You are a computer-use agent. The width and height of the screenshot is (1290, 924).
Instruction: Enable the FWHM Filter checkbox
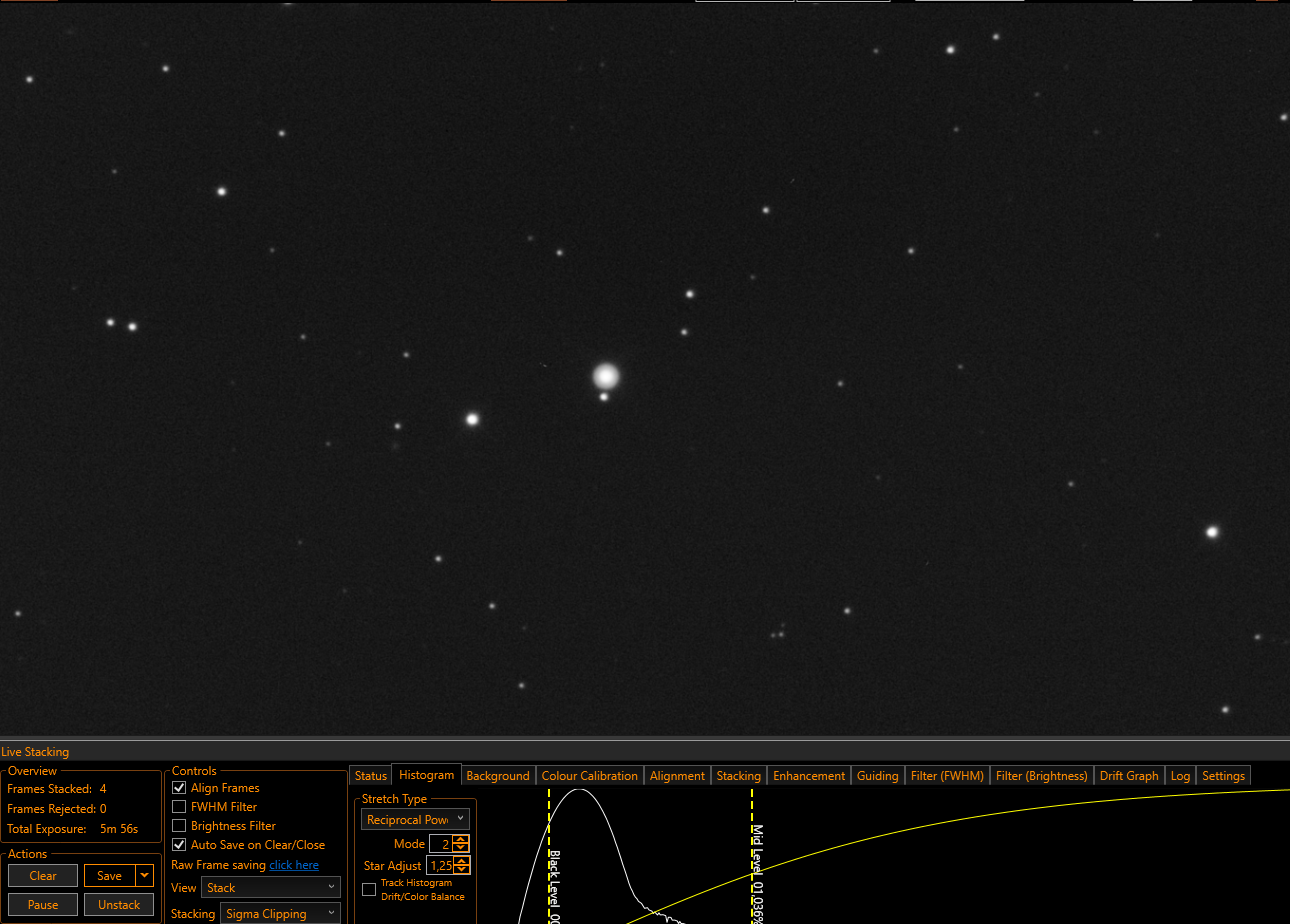point(180,807)
